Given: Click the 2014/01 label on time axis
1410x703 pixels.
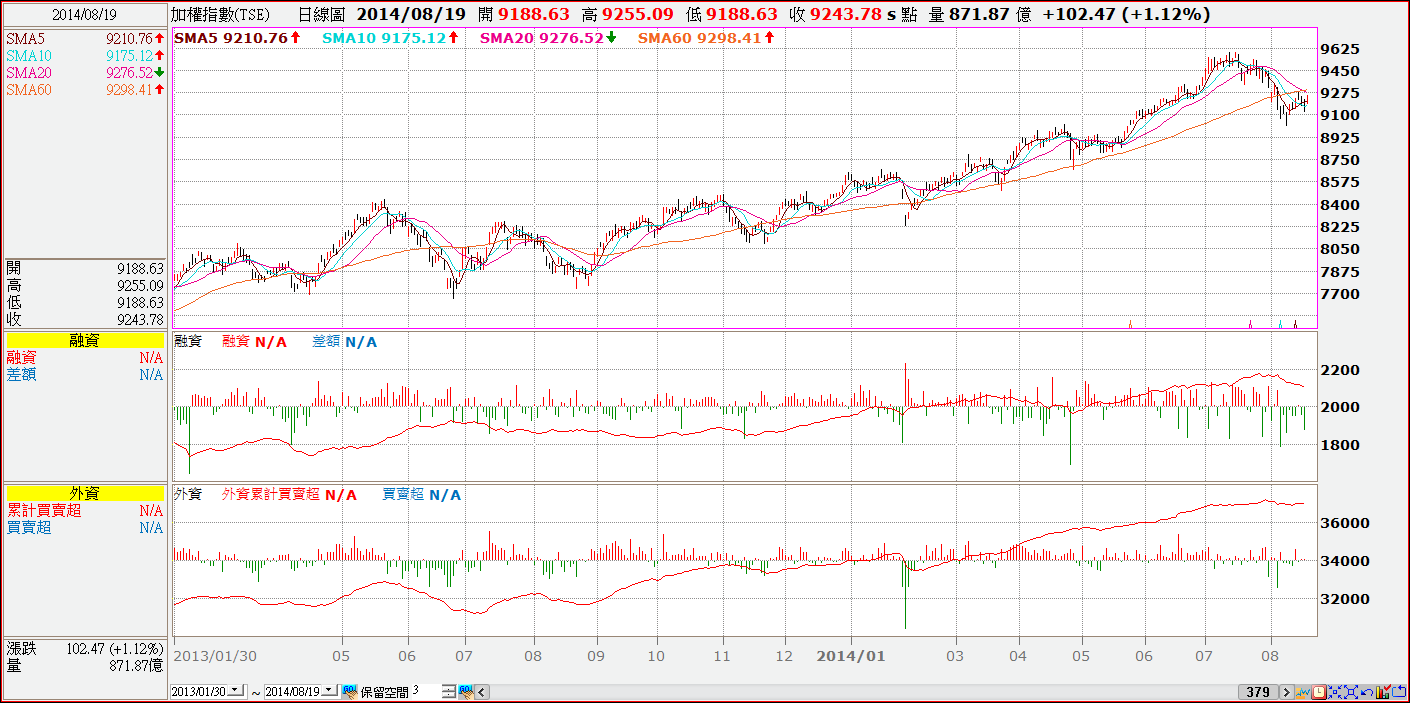Looking at the screenshot, I should [851, 656].
